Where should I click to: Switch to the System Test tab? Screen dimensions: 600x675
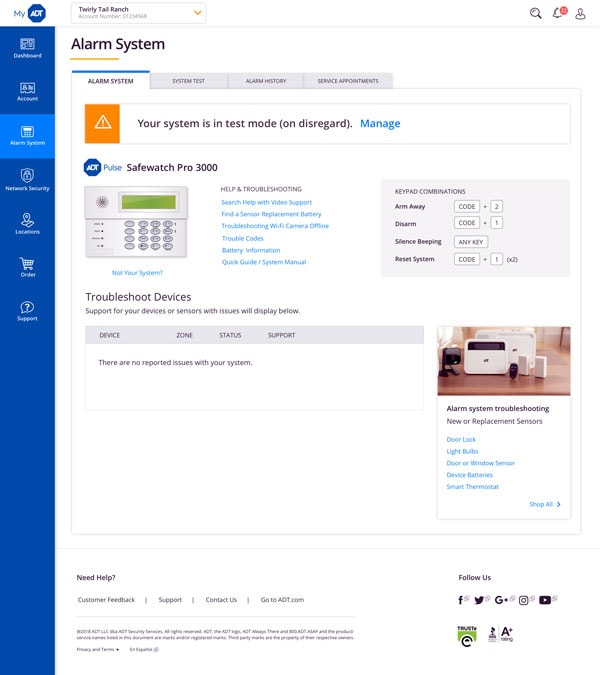189,81
